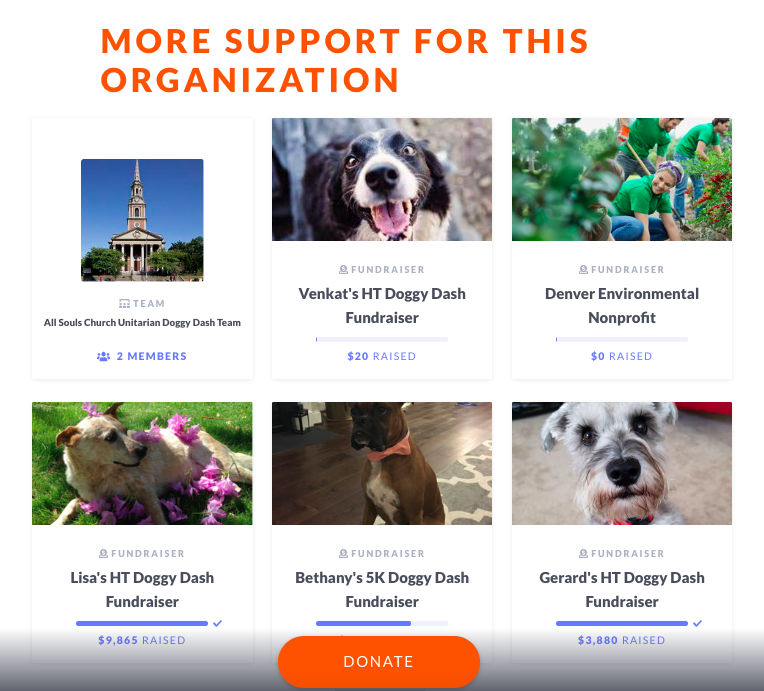Screen dimensions: 764x691
Task: Click fundraiser icon on Bethany's card
Action: [x=344, y=554]
